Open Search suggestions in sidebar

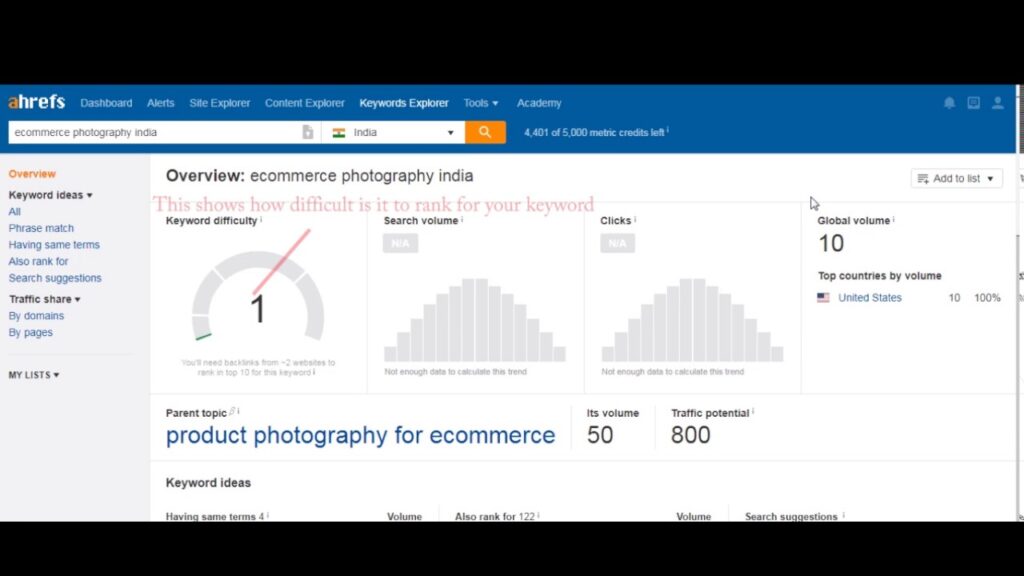click(x=55, y=278)
